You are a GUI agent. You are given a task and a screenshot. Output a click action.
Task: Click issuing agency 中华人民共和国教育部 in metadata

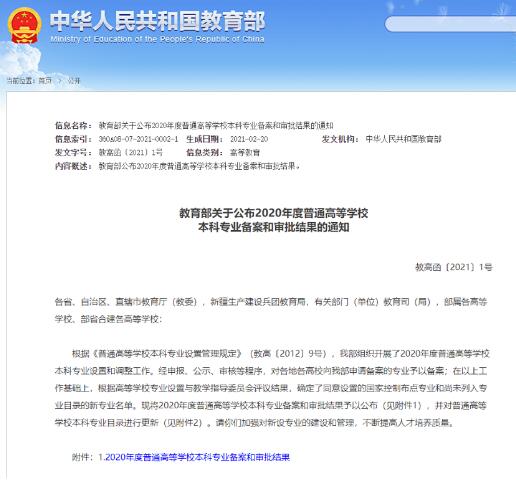(403, 139)
